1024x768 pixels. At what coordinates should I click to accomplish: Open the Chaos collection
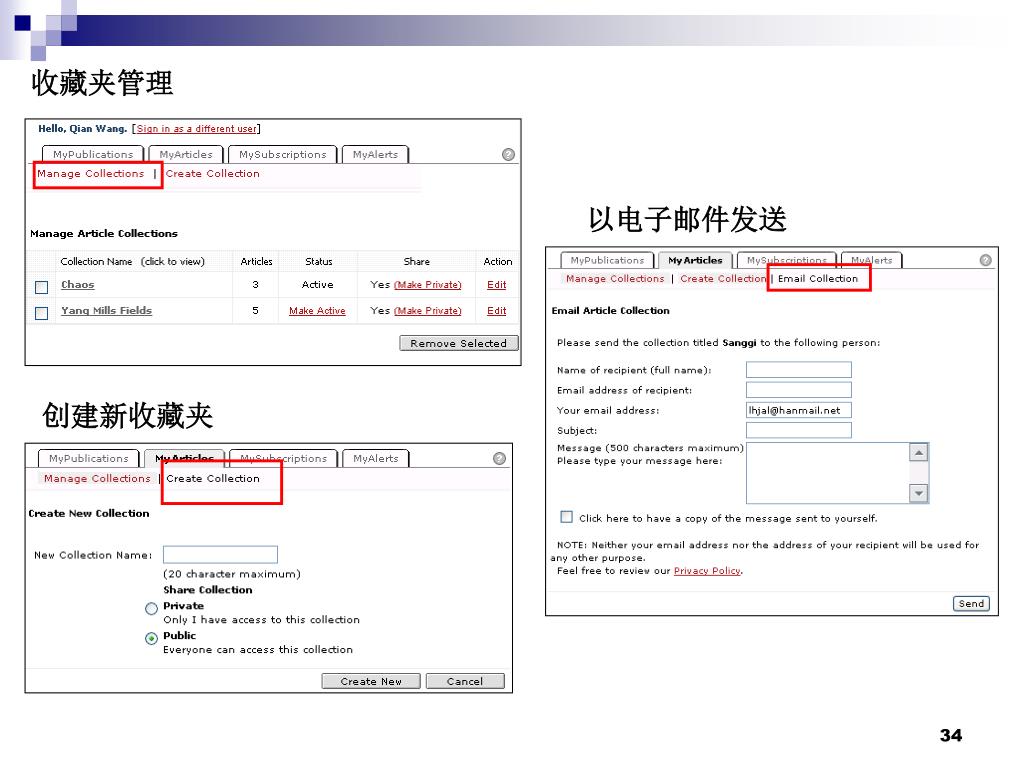click(x=78, y=285)
